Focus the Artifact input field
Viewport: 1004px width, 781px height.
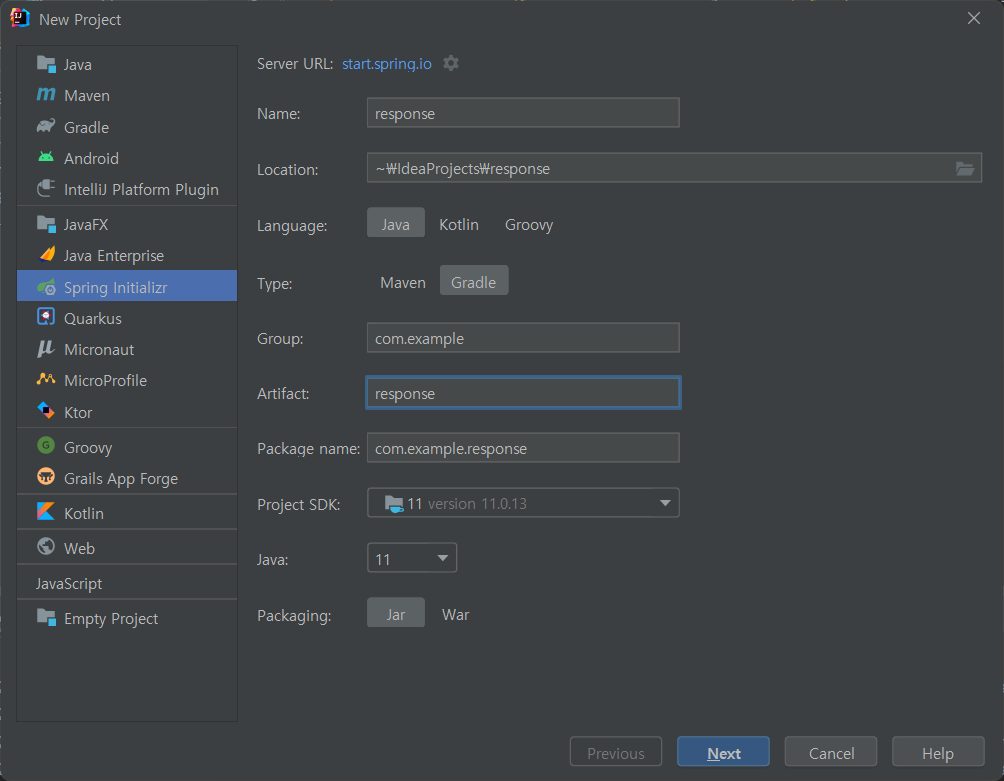click(x=523, y=392)
